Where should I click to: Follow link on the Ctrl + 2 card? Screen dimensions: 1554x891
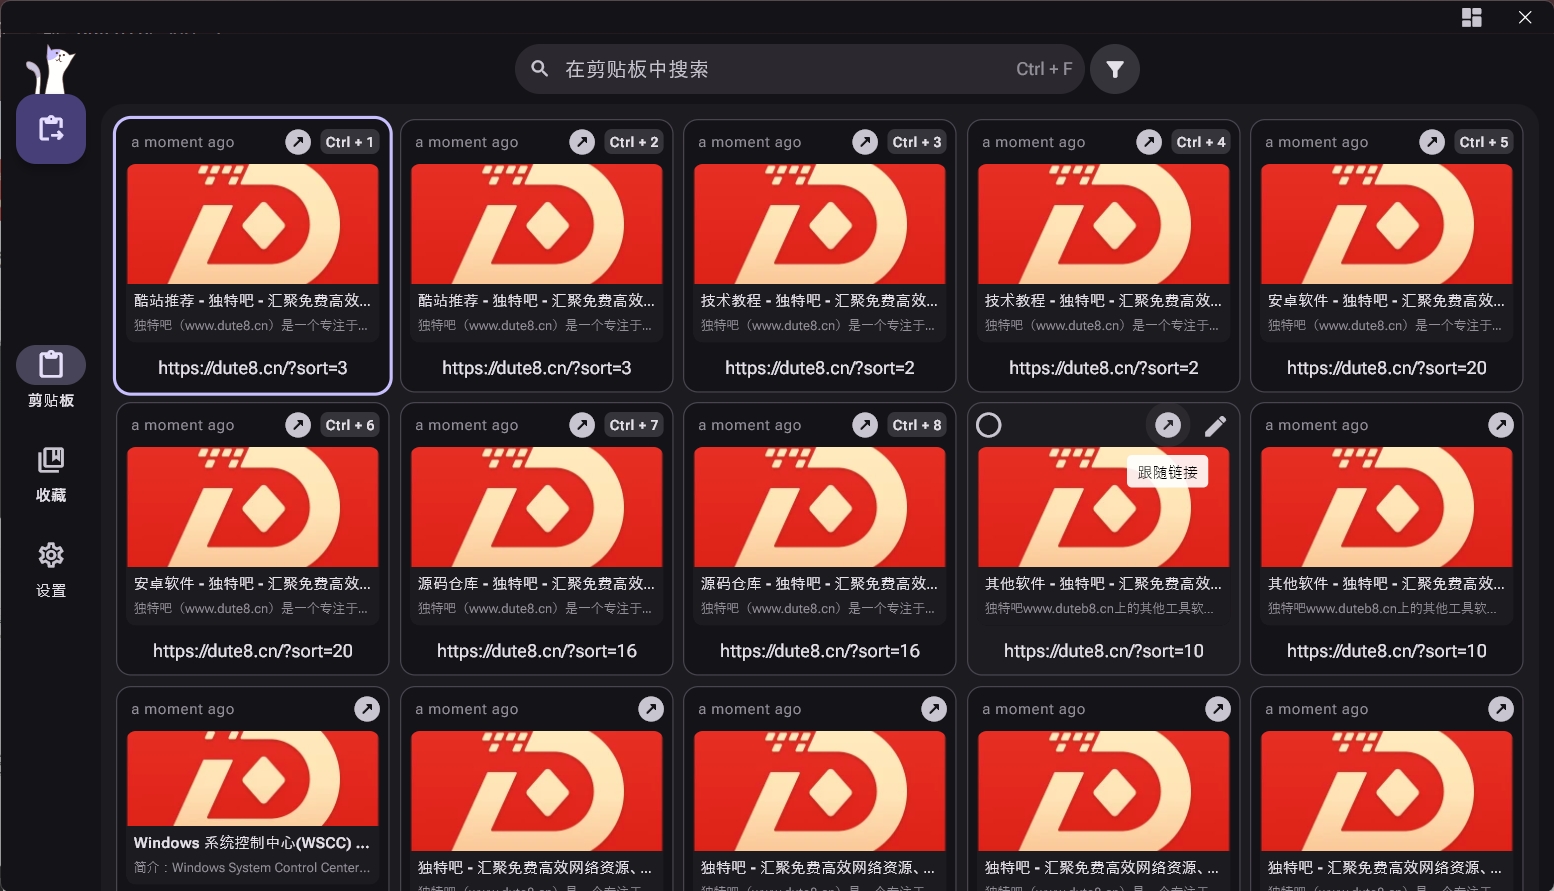coord(582,142)
